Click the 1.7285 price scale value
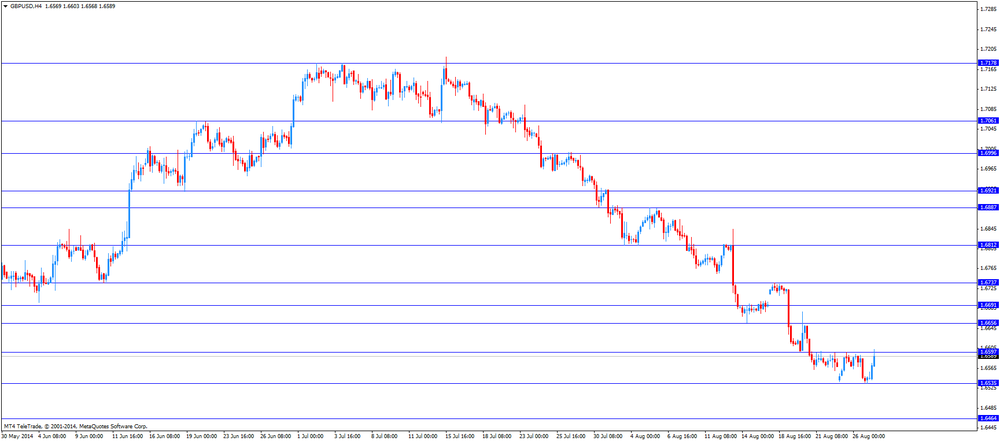 pyautogui.click(x=989, y=9)
